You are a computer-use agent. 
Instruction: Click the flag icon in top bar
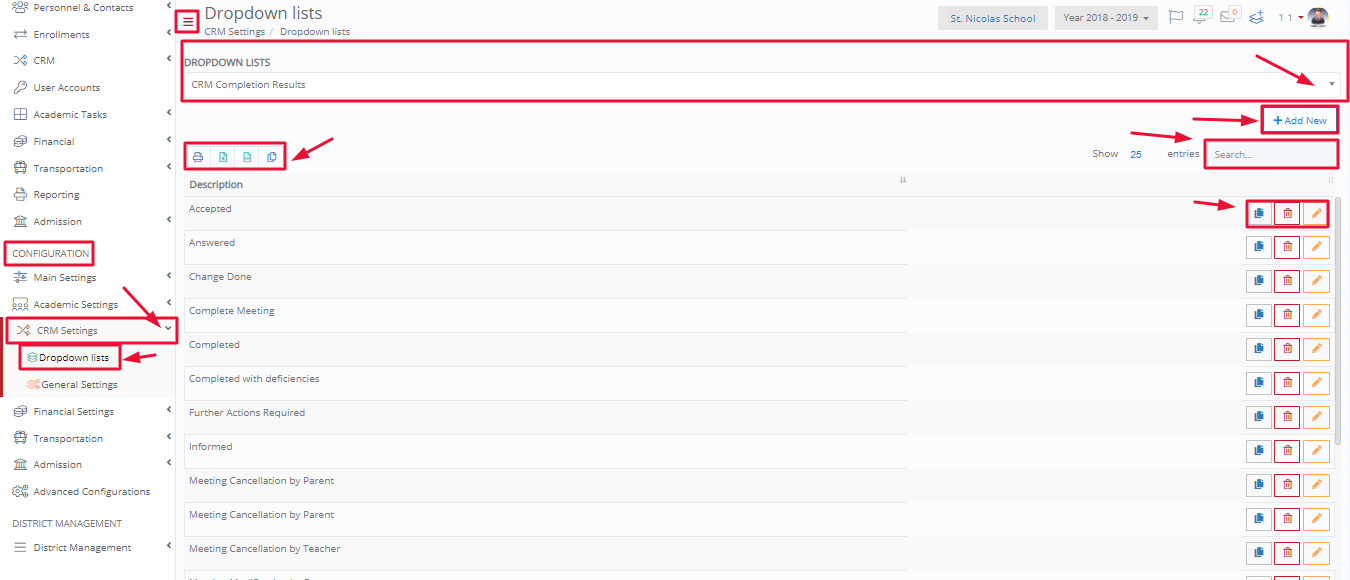point(1176,17)
